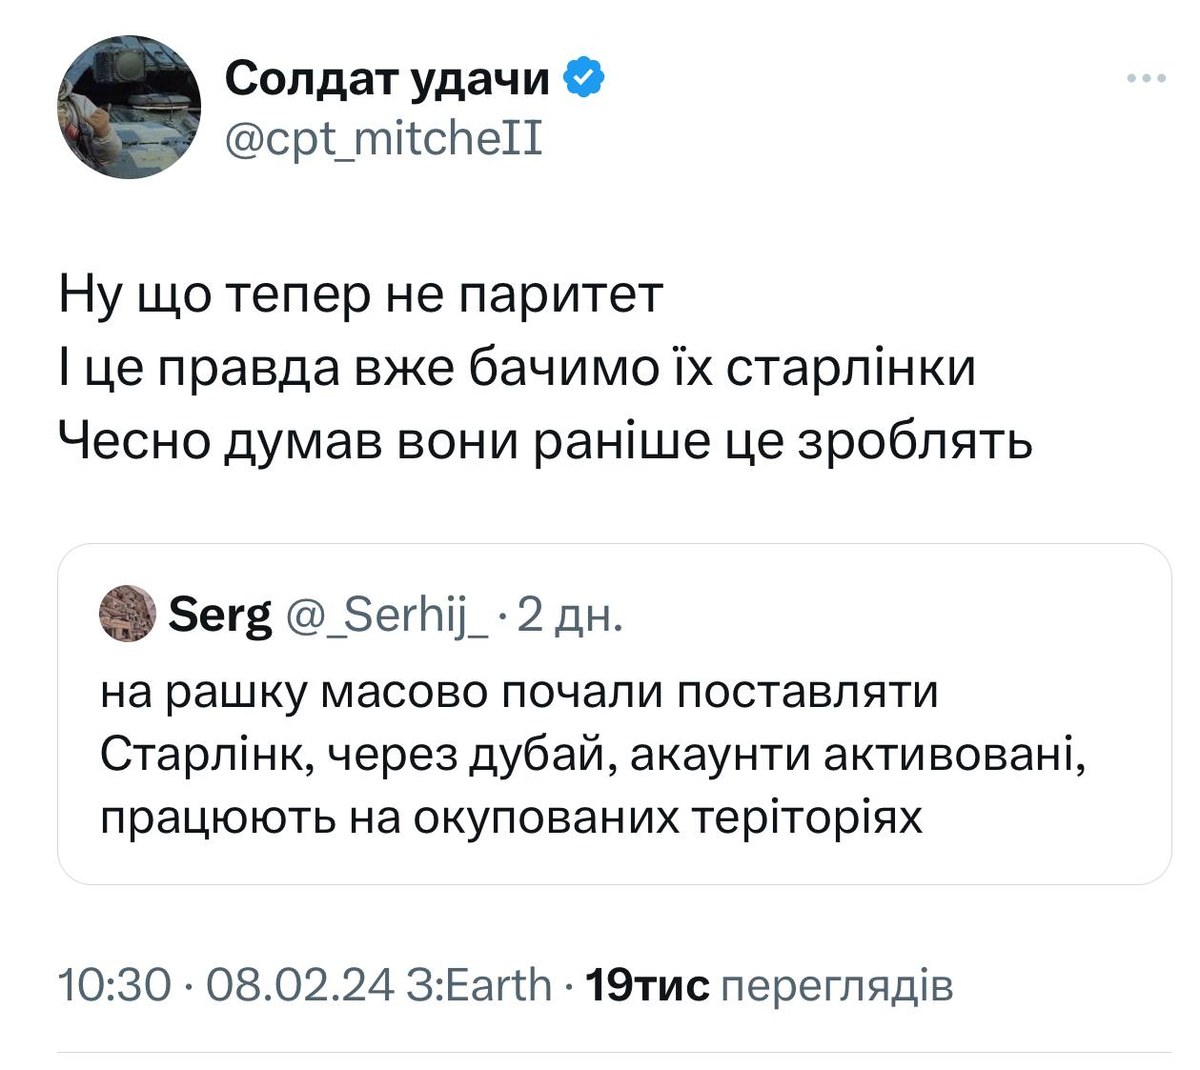The height and width of the screenshot is (1070, 1200).
Task: Click the 10:30 post time
Action: [116, 985]
